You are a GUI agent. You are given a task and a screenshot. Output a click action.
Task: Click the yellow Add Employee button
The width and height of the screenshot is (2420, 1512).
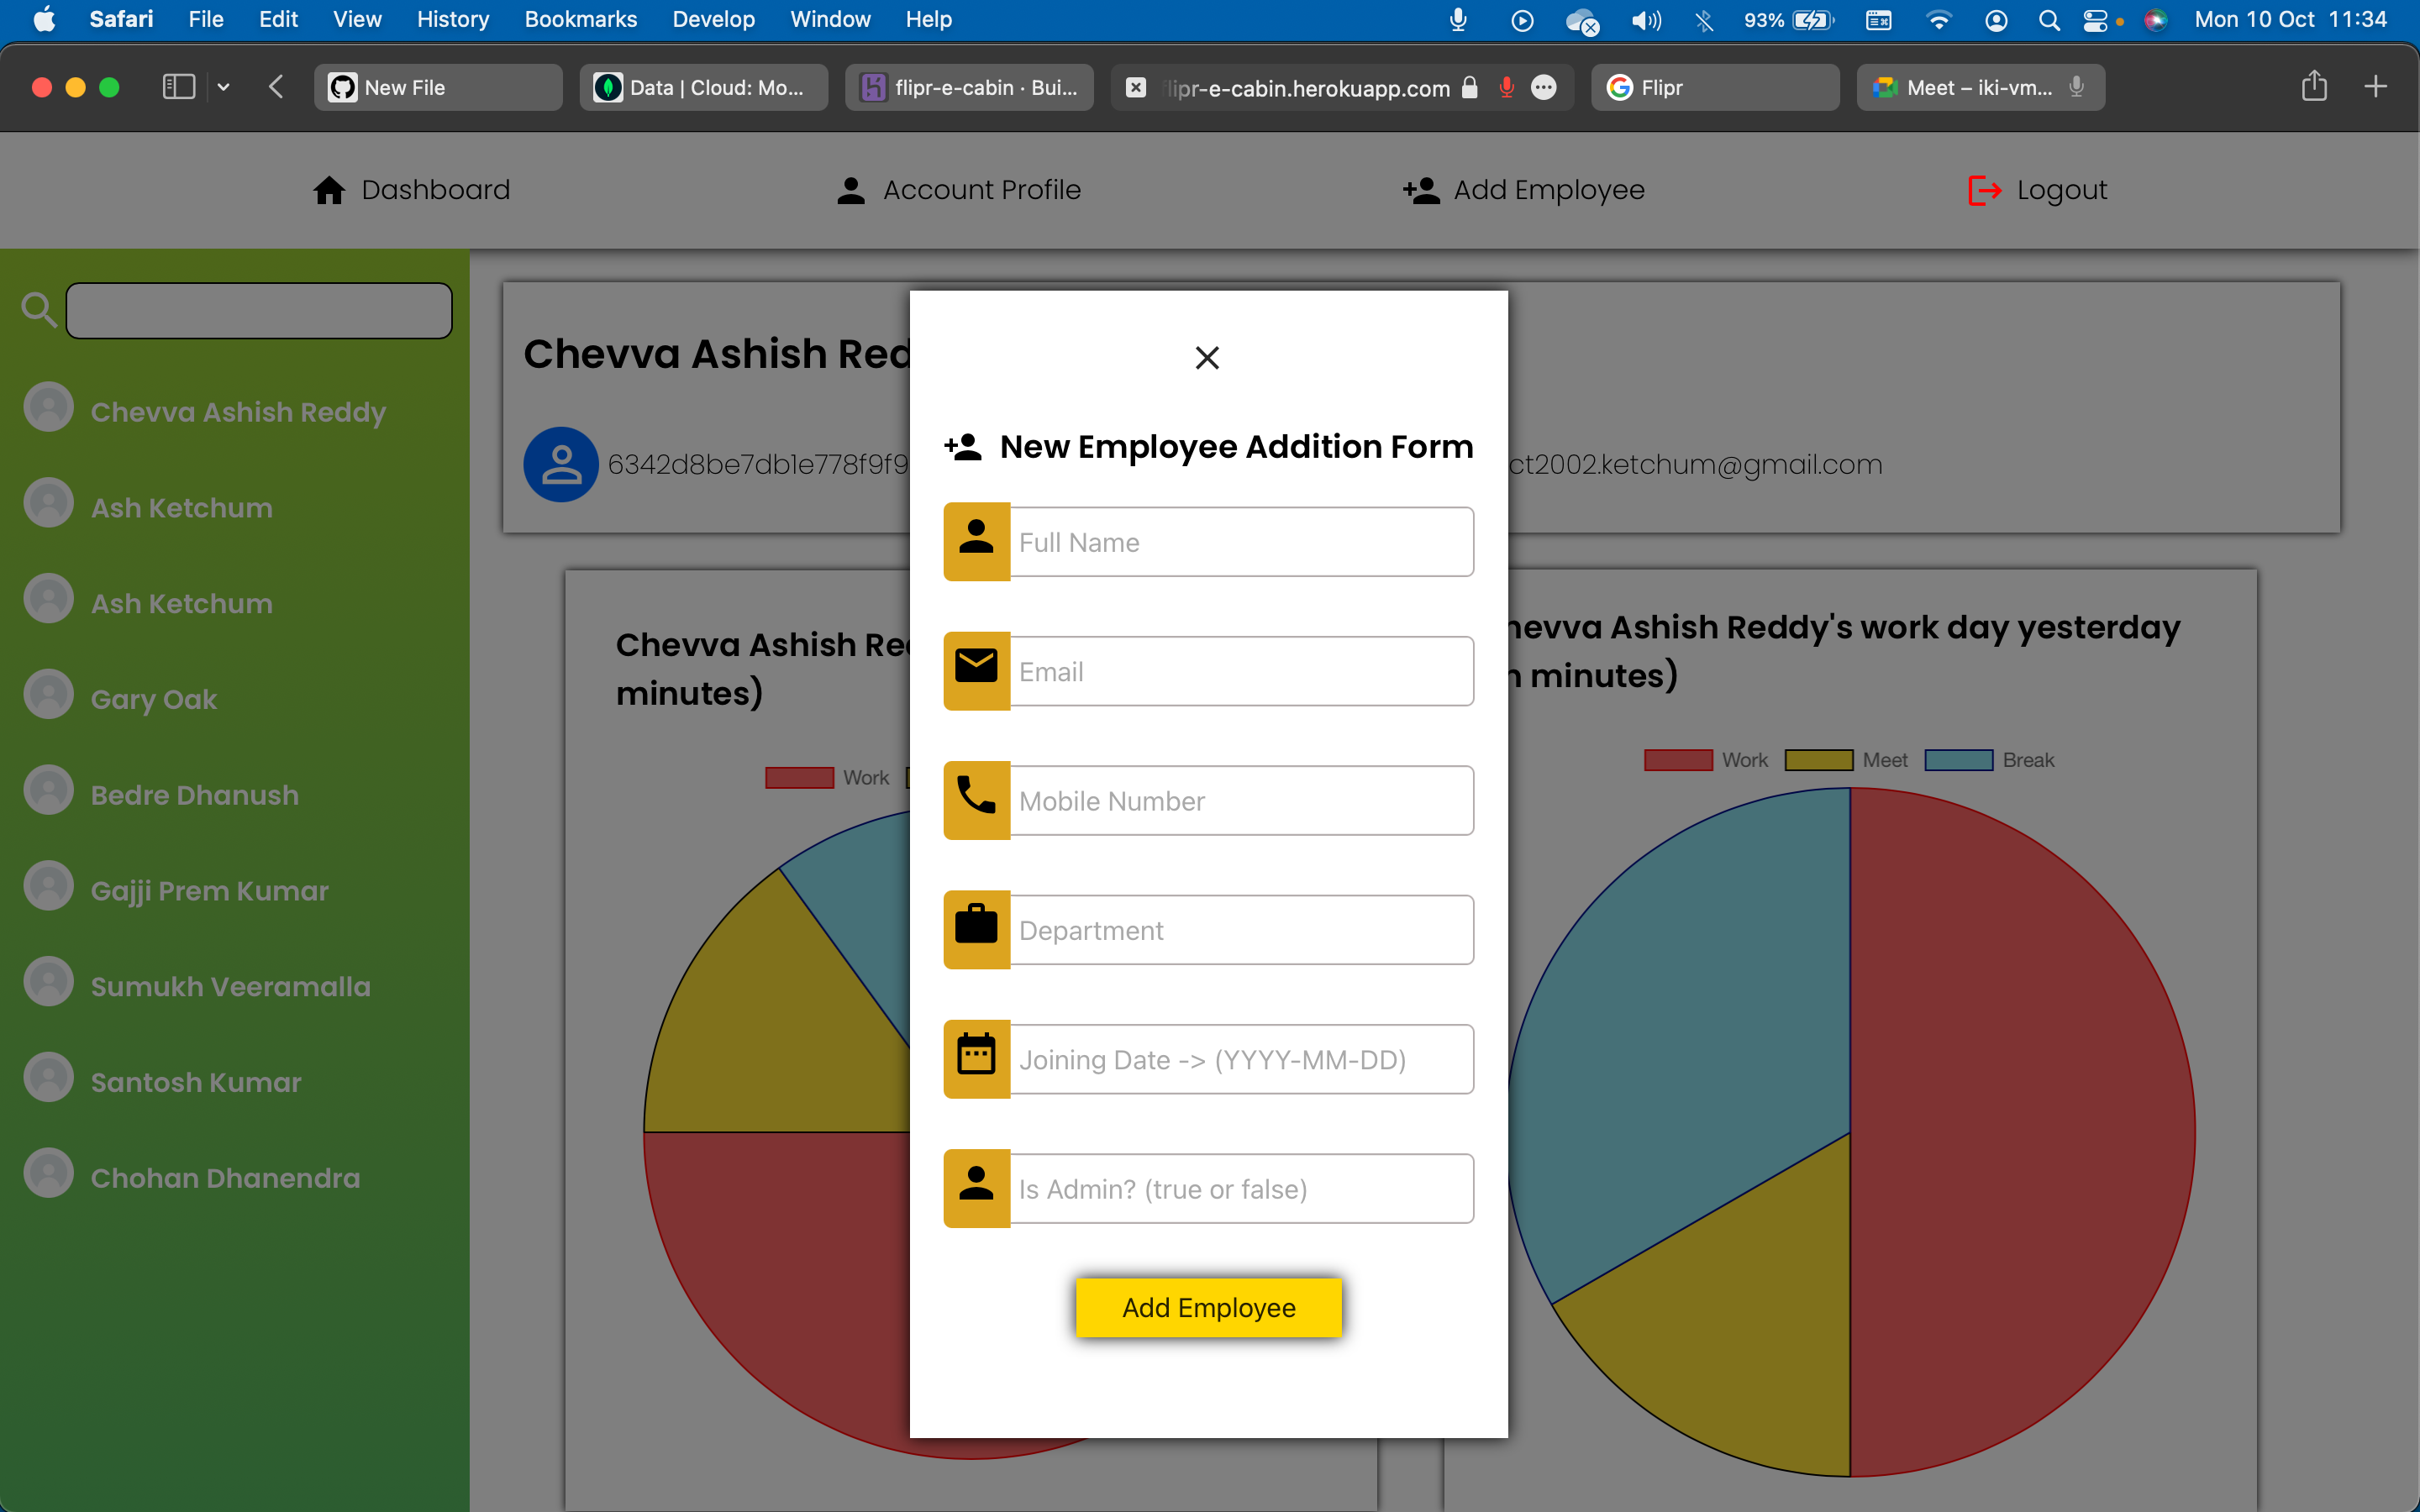click(x=1208, y=1307)
